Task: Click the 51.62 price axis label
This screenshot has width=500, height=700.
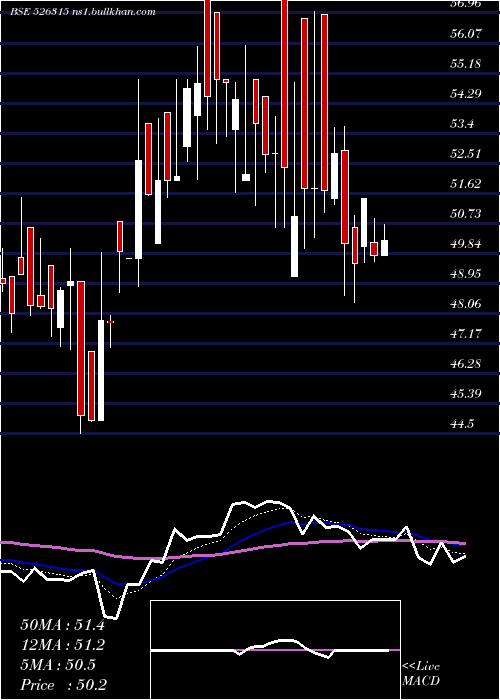Action: point(466,183)
